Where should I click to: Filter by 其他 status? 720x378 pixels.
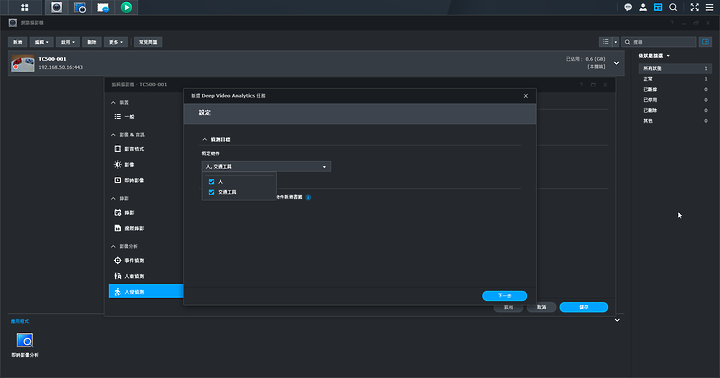pos(675,121)
